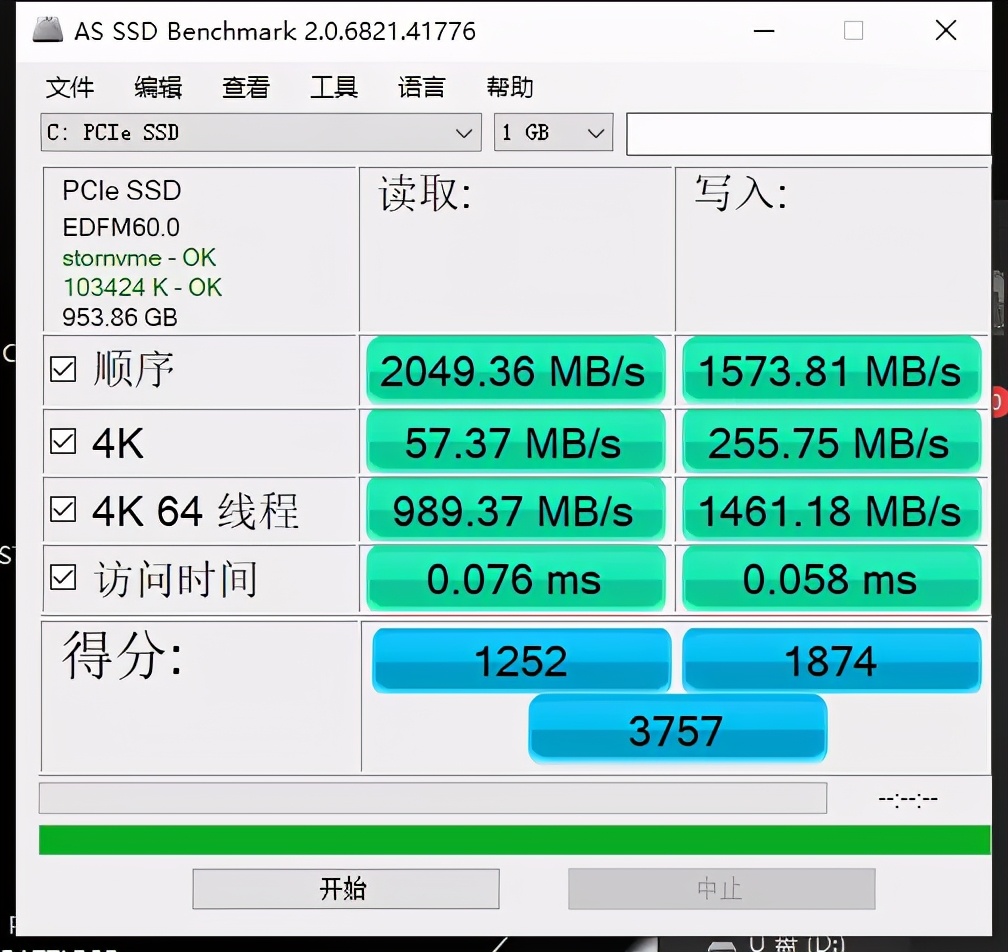Uncheck the 顺序 sequential test checkbox
The image size is (1008, 952).
click(x=62, y=368)
